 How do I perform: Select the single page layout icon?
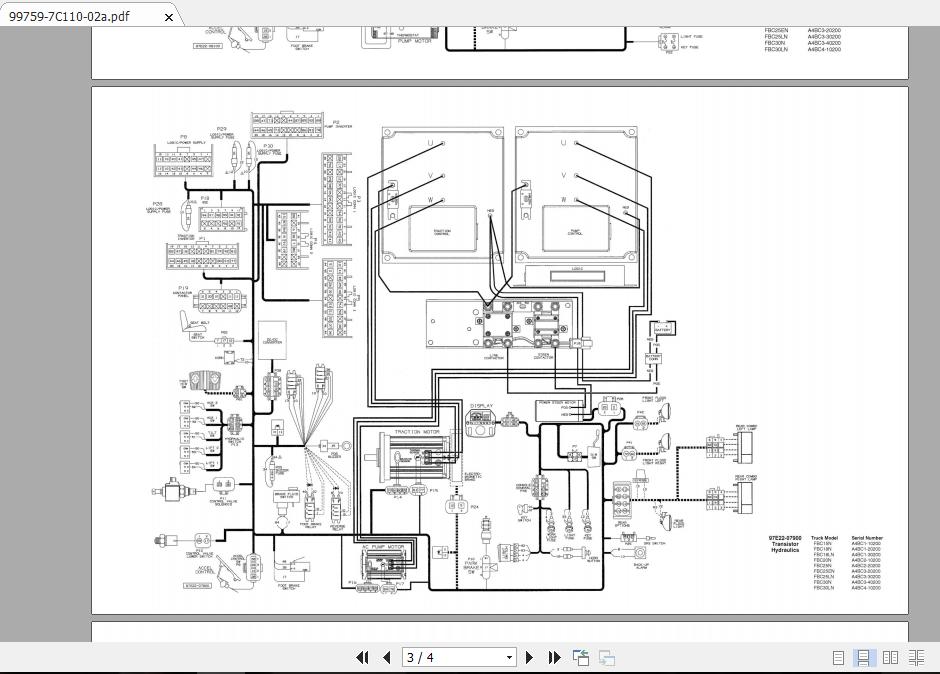(836, 657)
